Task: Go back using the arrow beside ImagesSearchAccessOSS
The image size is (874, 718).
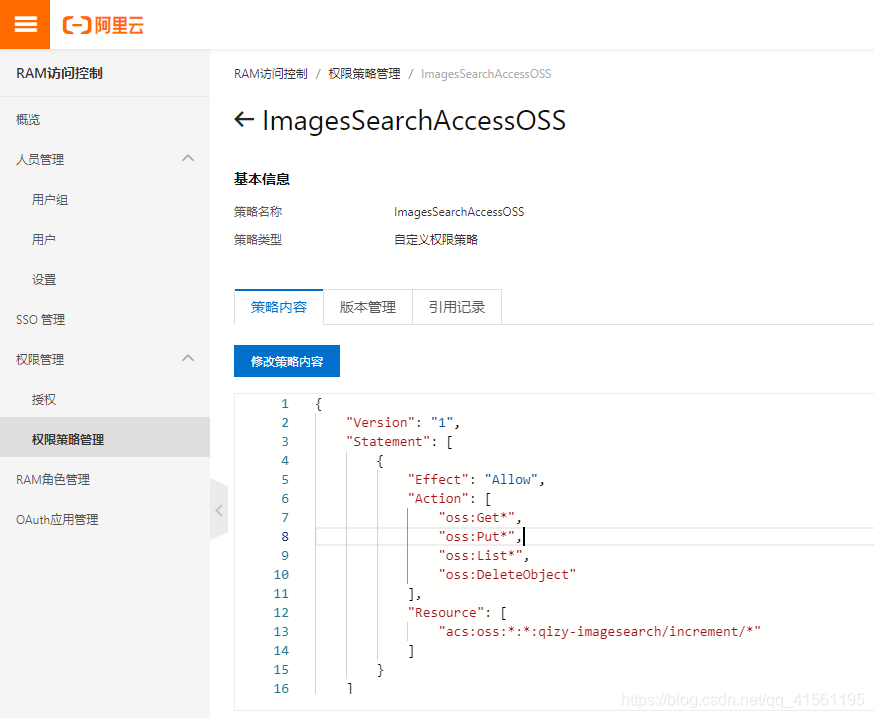Action: point(244,119)
